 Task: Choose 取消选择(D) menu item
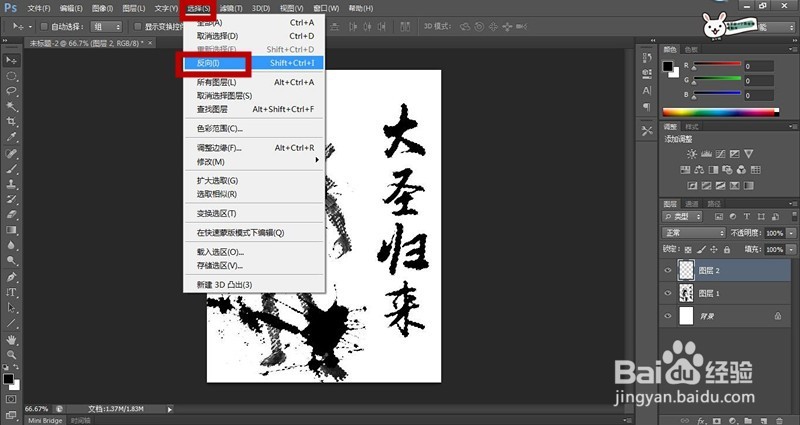[254, 36]
